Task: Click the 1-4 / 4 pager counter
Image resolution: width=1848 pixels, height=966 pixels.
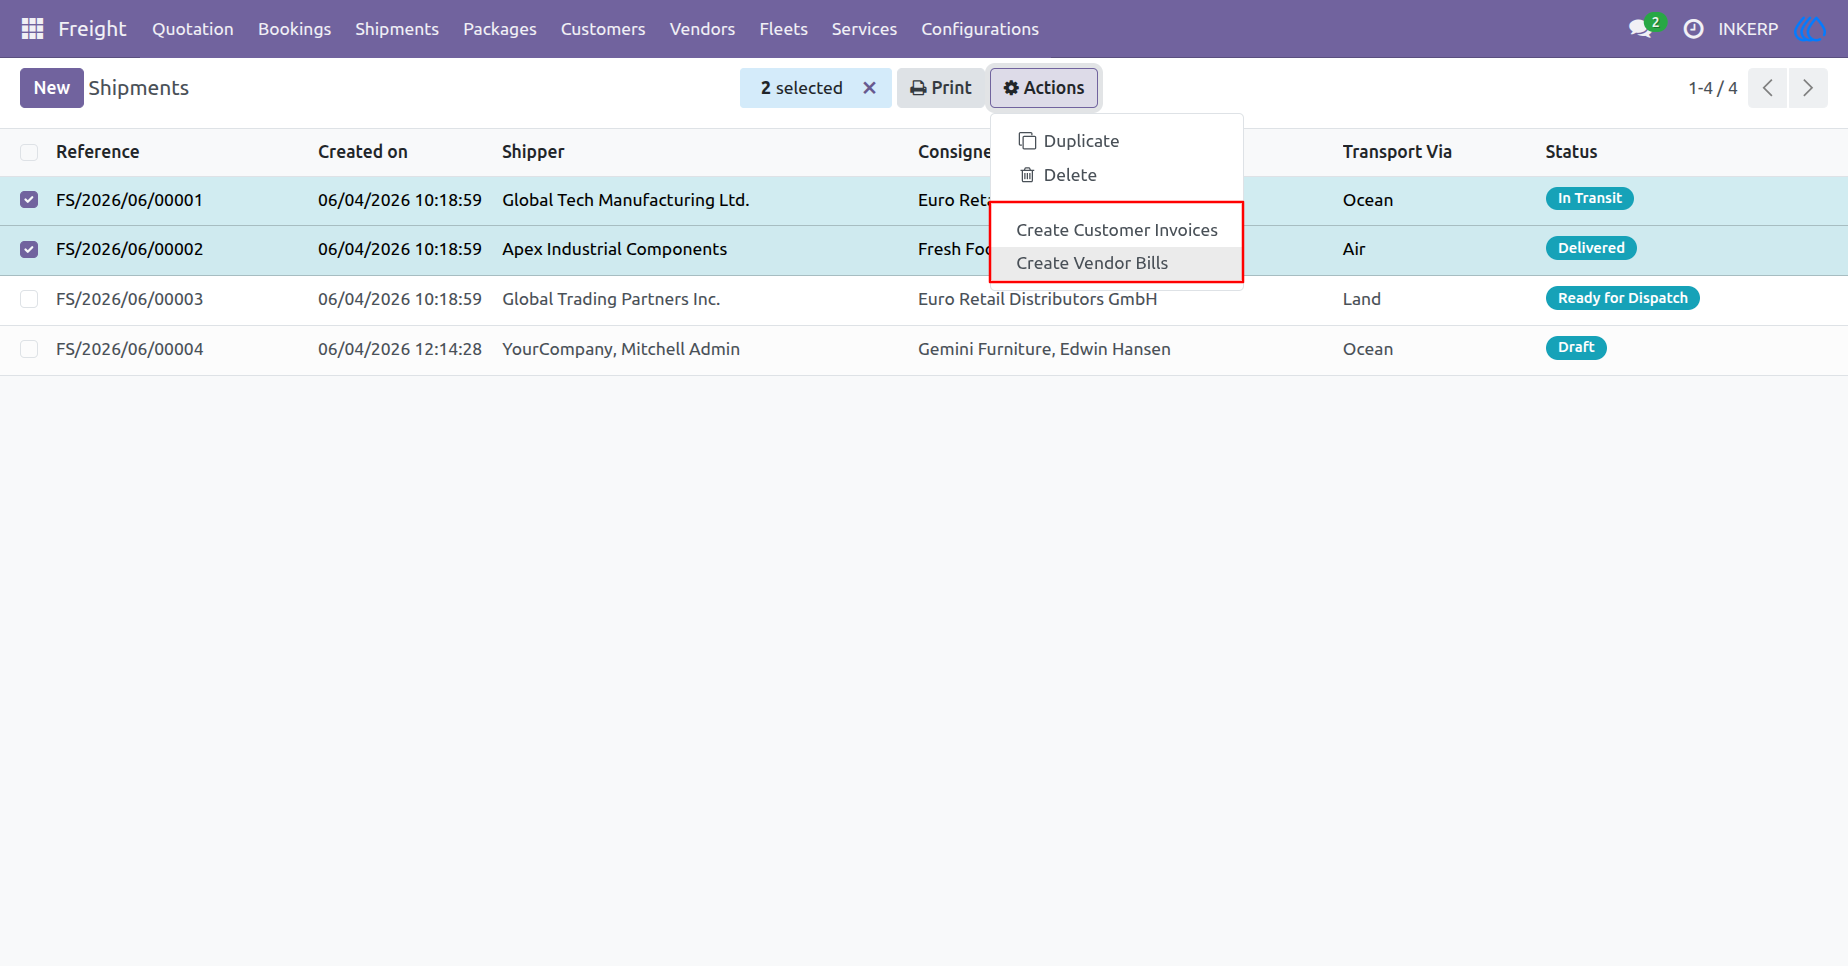Action: coord(1713,88)
